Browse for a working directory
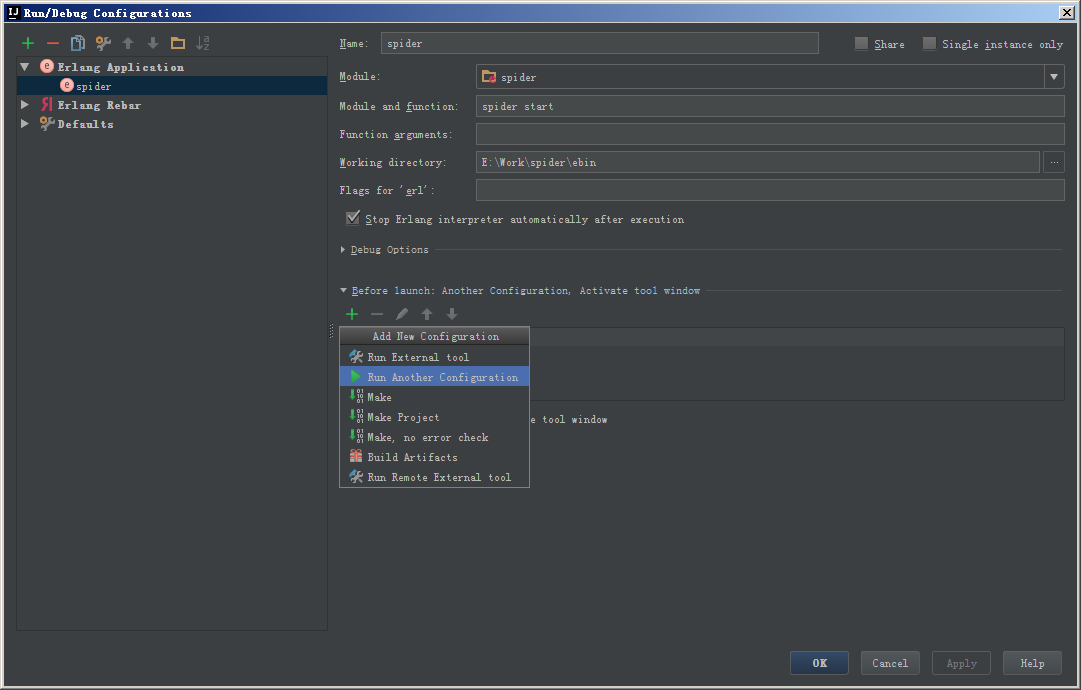 (1053, 162)
